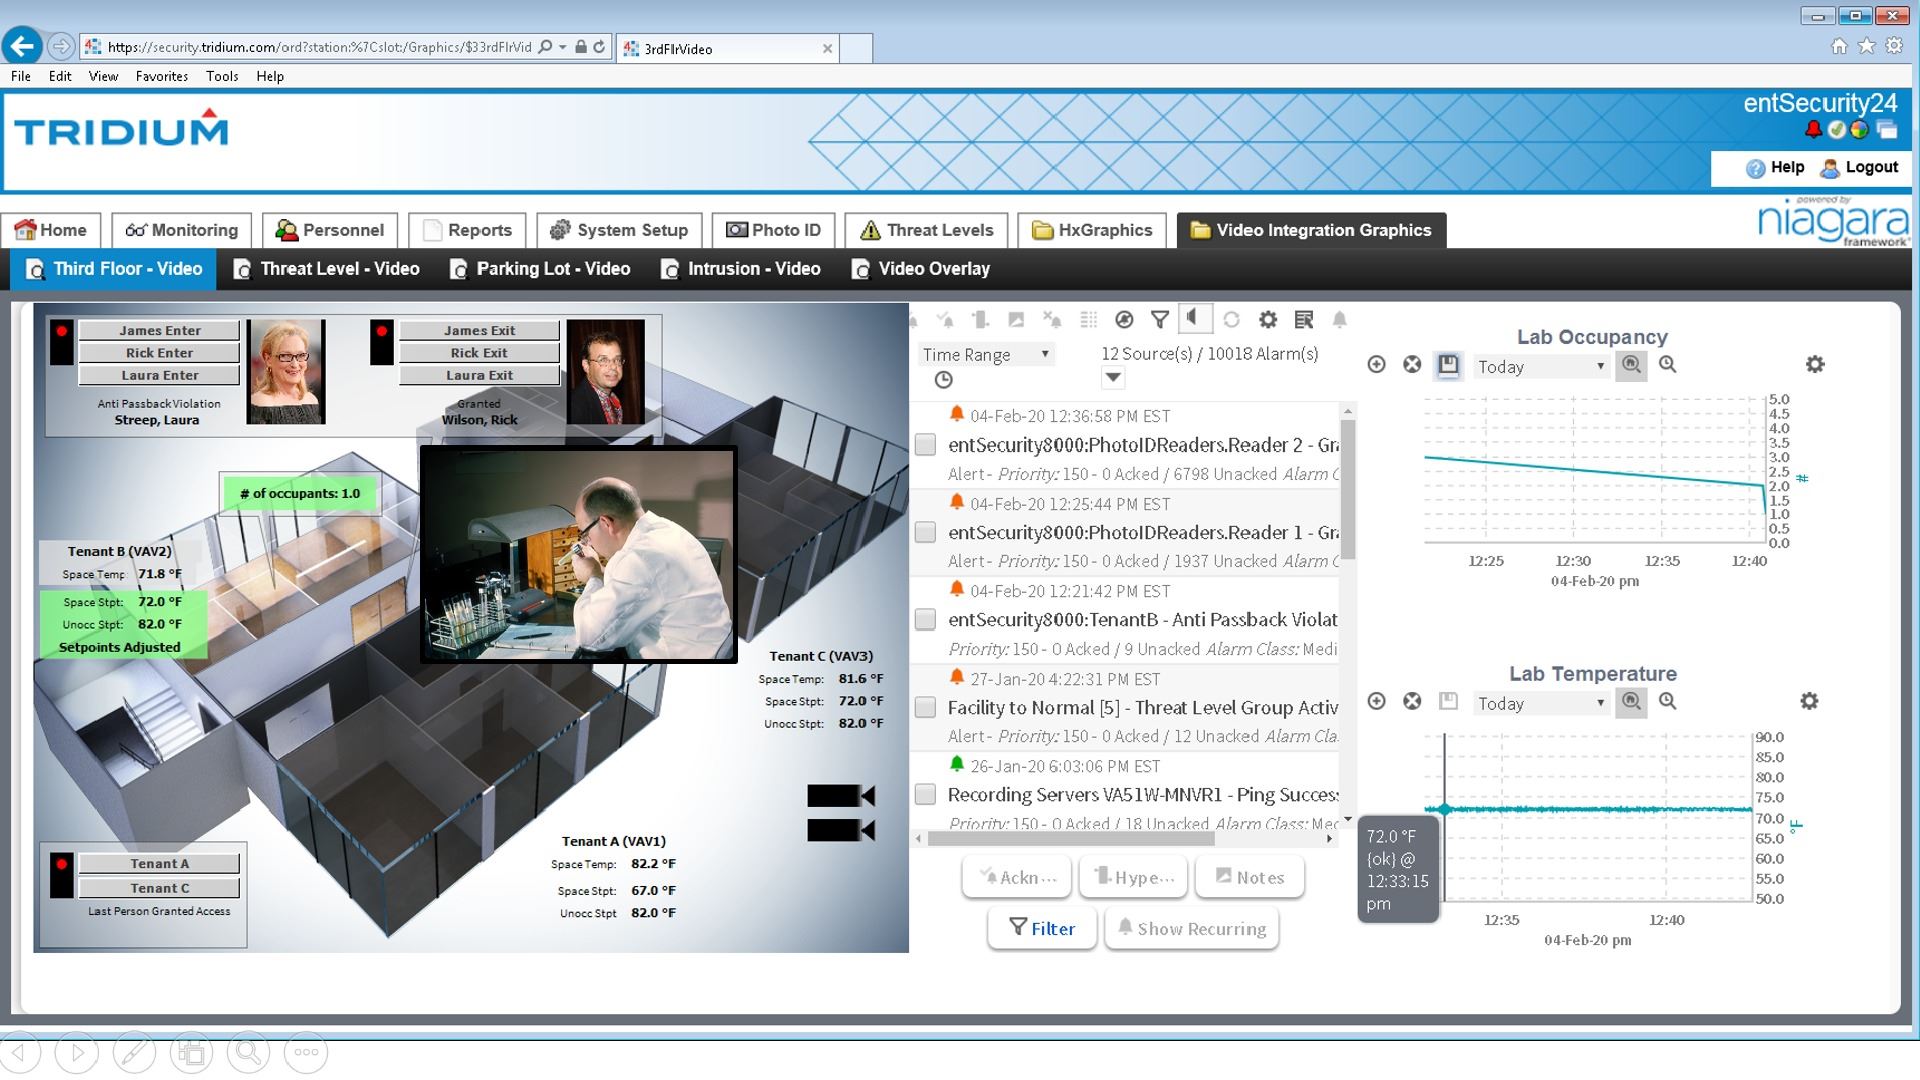Click the multi-column view icon in alarm toolbar

tap(1089, 320)
